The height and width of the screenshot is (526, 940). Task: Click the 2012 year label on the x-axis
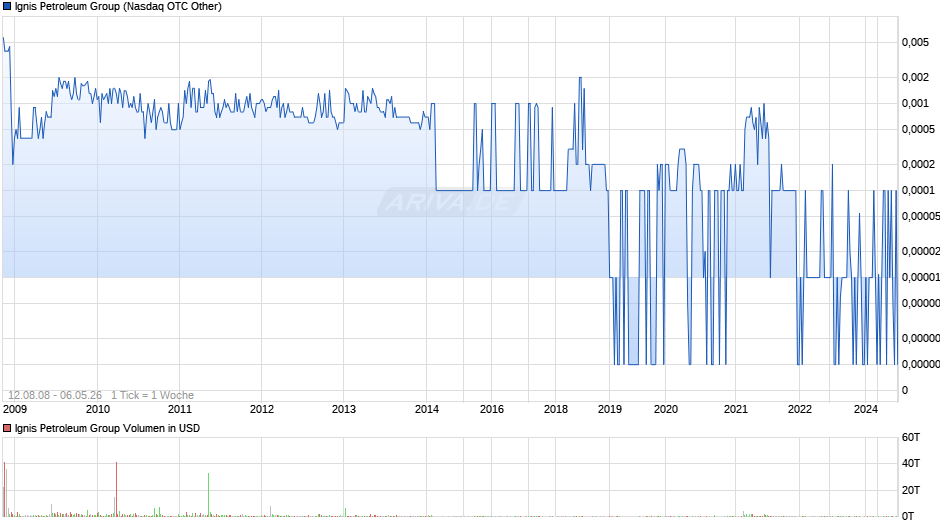[261, 409]
